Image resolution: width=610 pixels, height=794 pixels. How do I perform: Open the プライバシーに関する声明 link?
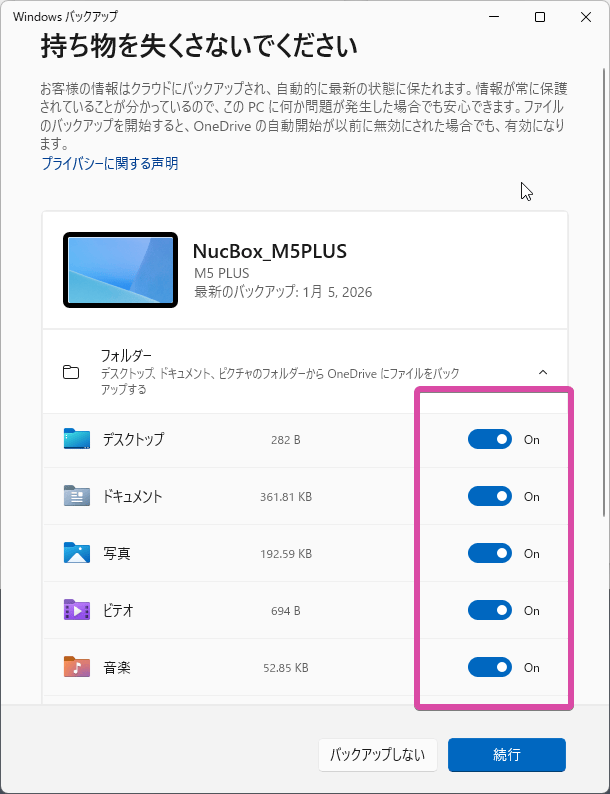coord(110,163)
